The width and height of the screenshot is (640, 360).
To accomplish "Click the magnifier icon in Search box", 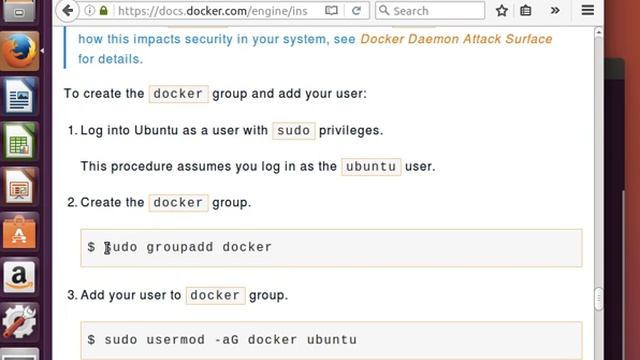I will point(384,11).
